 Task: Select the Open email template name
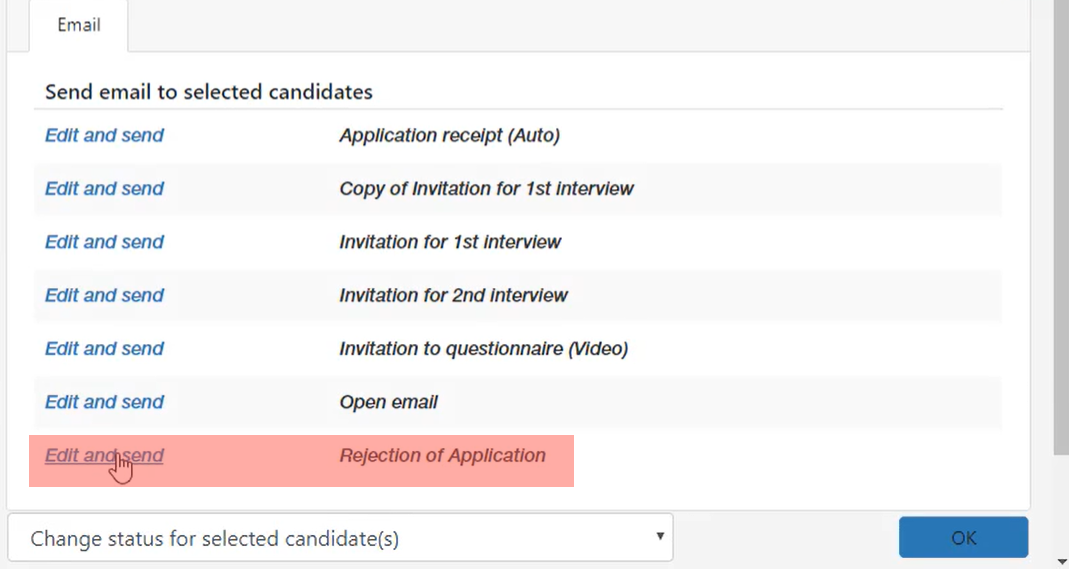click(x=389, y=402)
